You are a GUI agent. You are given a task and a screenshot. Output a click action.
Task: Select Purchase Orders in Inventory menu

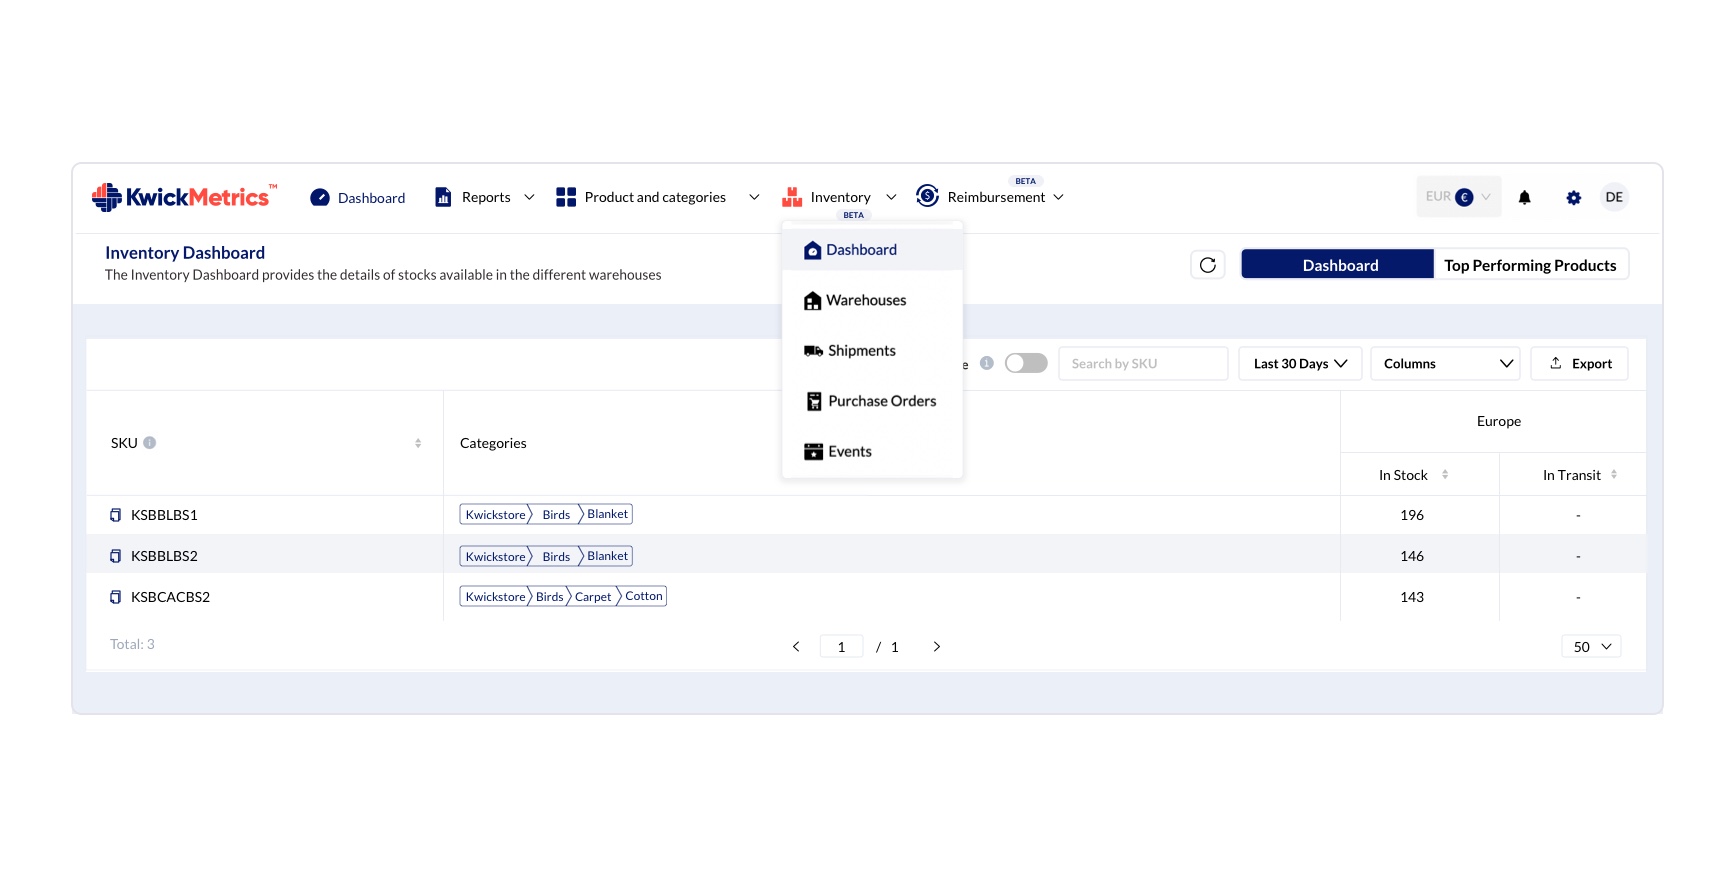click(872, 401)
